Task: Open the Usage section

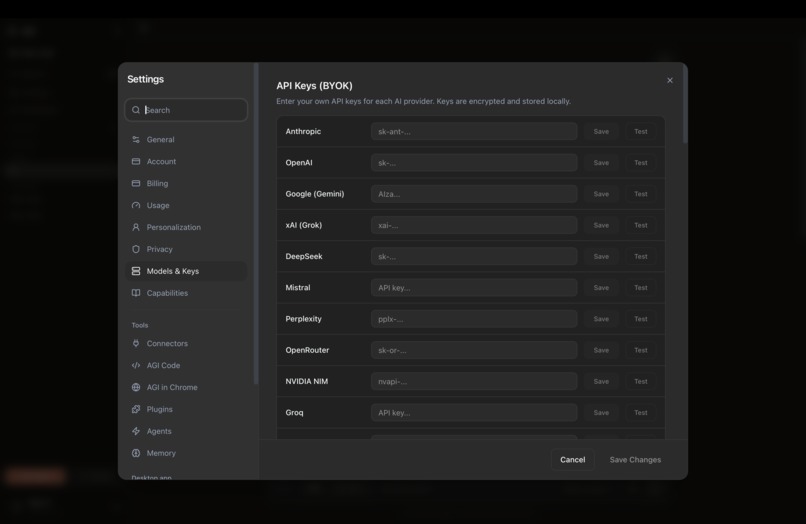Action: coord(186,205)
